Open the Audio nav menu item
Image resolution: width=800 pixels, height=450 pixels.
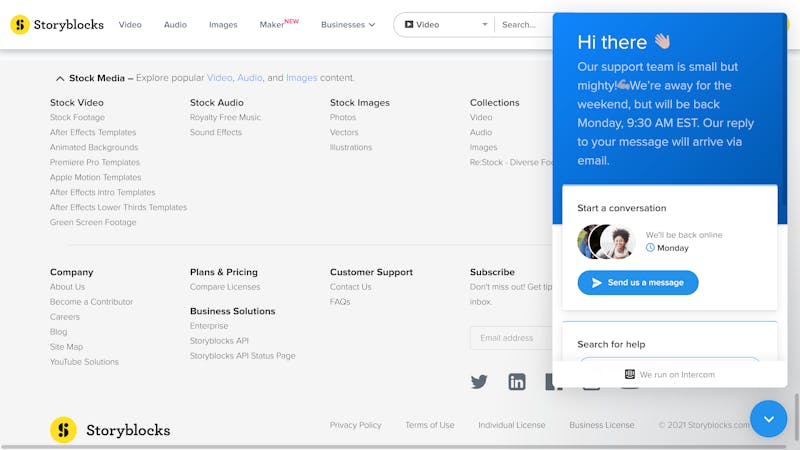point(175,24)
